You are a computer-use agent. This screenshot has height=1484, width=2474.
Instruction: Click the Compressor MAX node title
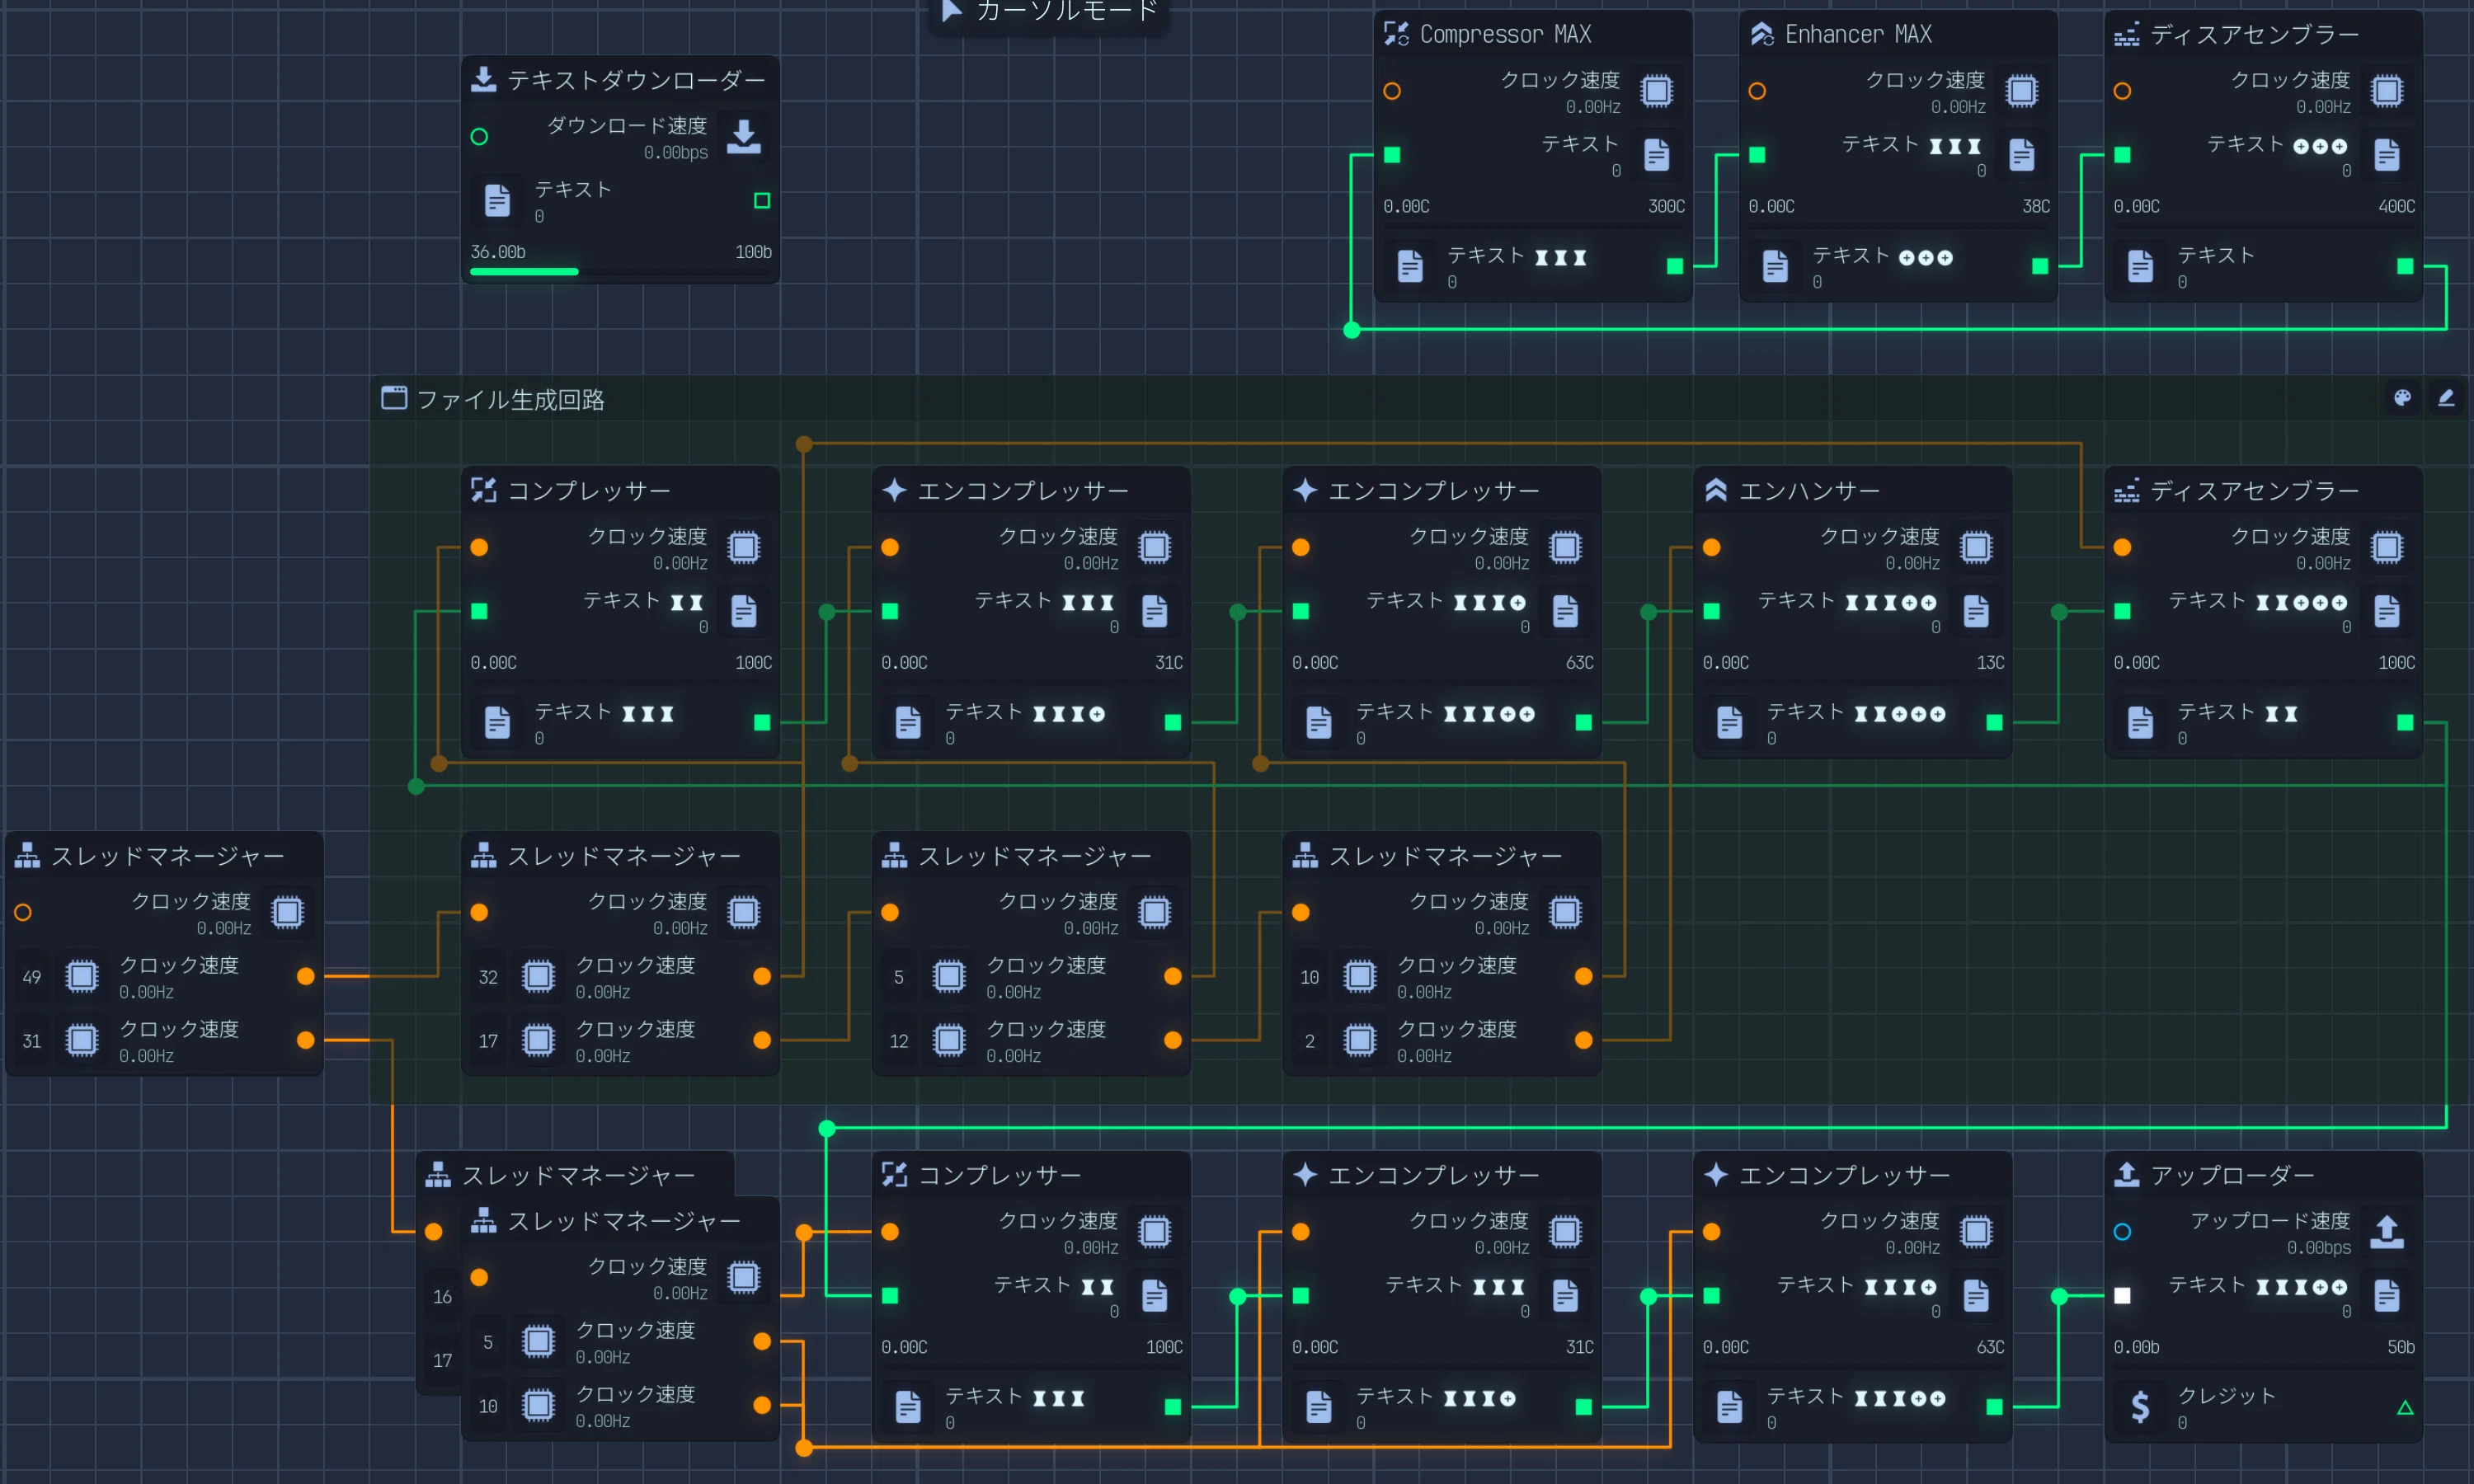(x=1505, y=34)
